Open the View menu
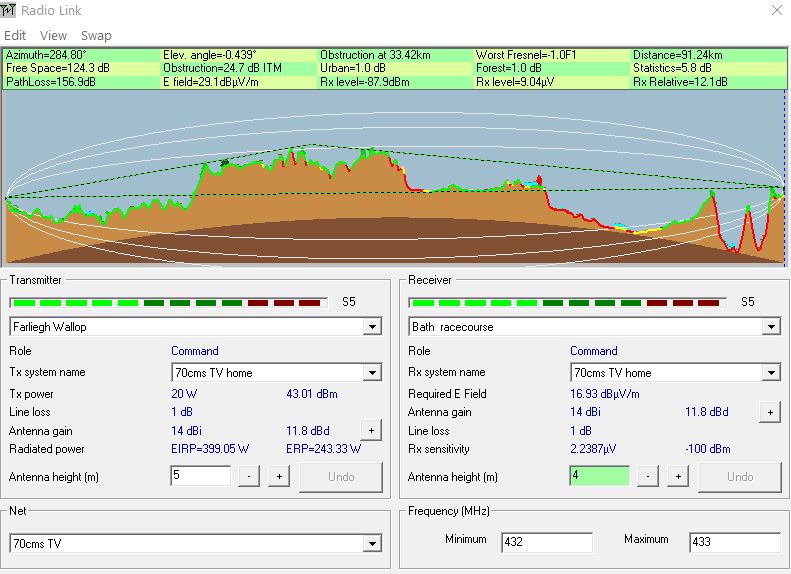Screen dimensions: 791x574 [53, 36]
